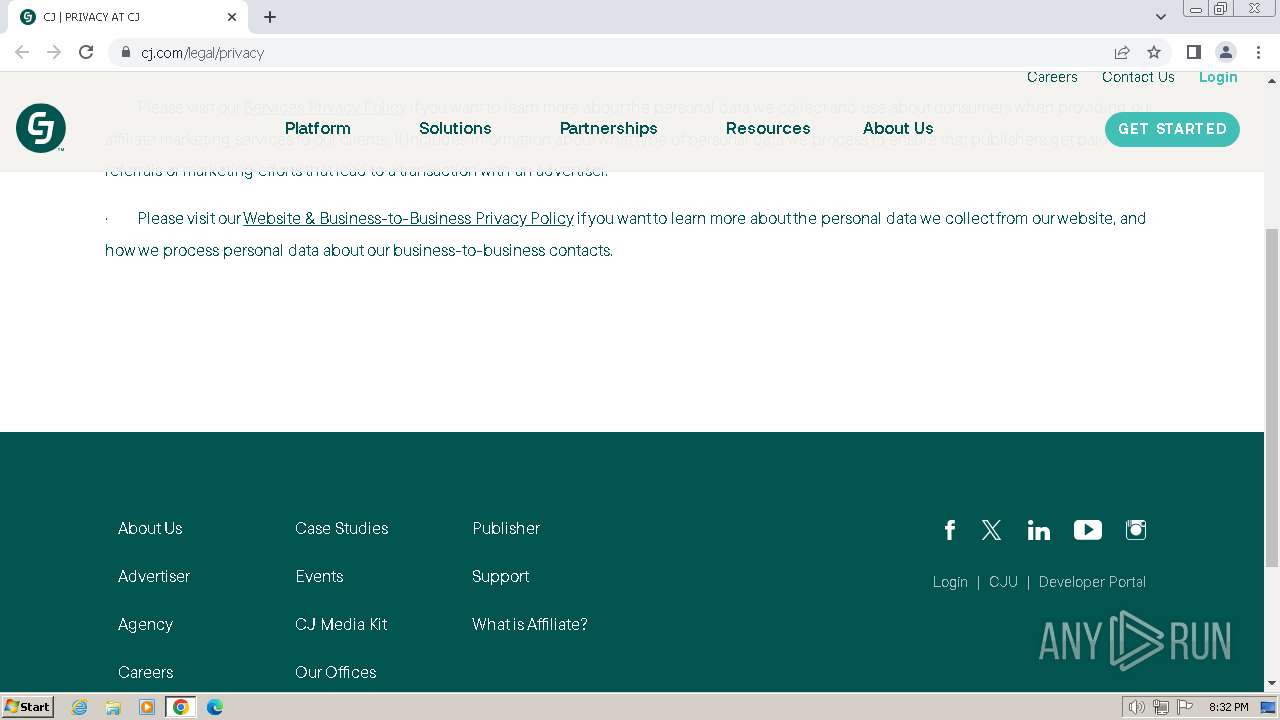The width and height of the screenshot is (1280, 720).
Task: Click the CJ logo in header
Action: [41, 128]
